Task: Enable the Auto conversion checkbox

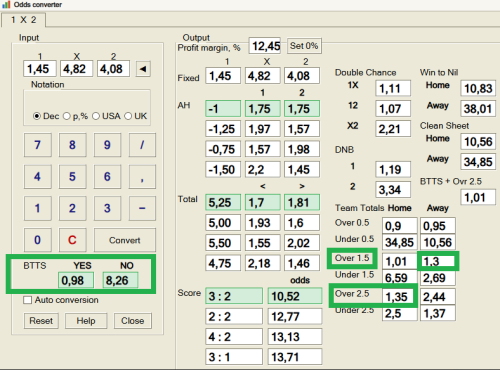Action: (27, 300)
